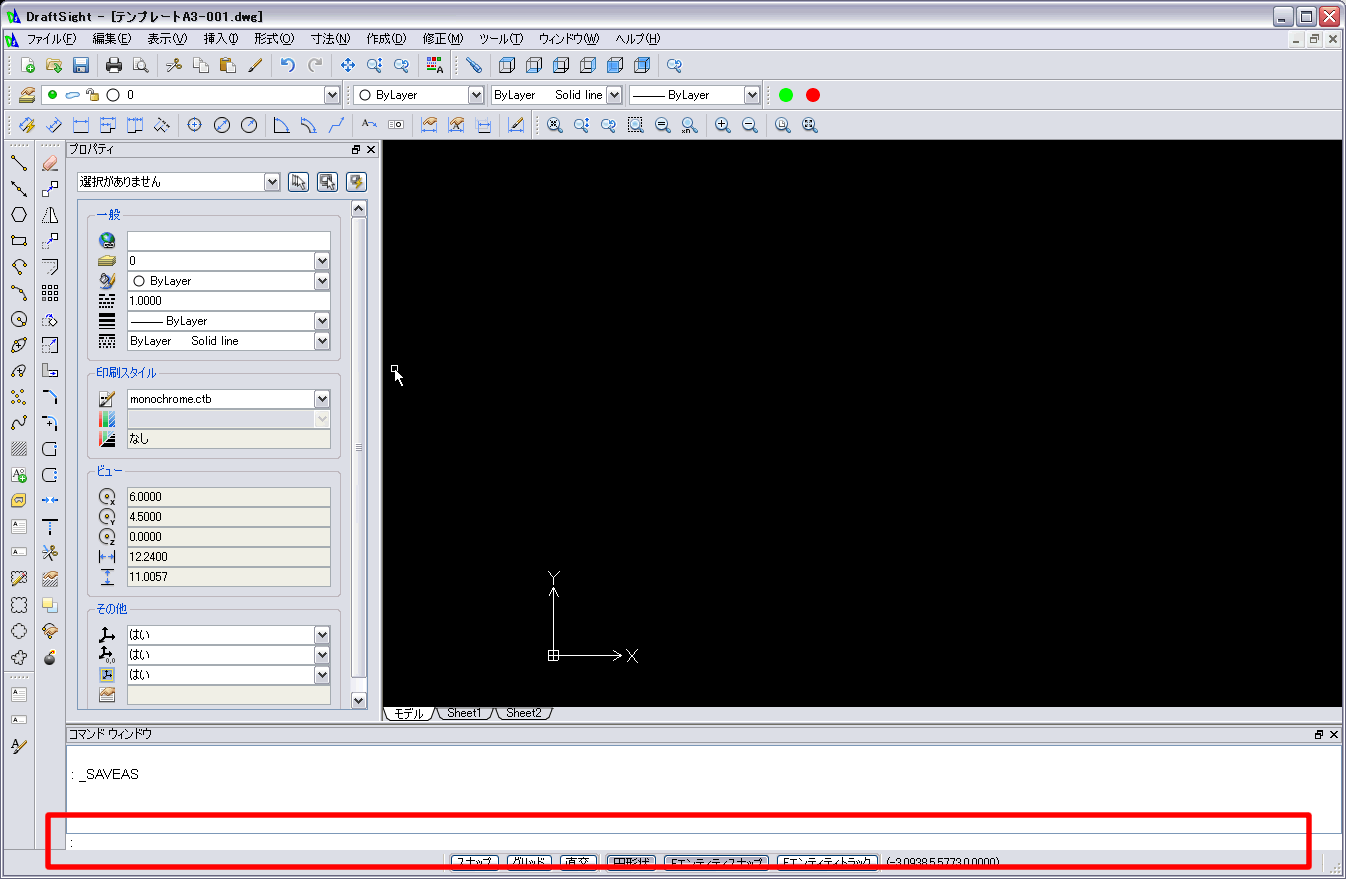The height and width of the screenshot is (879, 1346).
Task: Select the Angular dimension tool
Action: coord(282,125)
